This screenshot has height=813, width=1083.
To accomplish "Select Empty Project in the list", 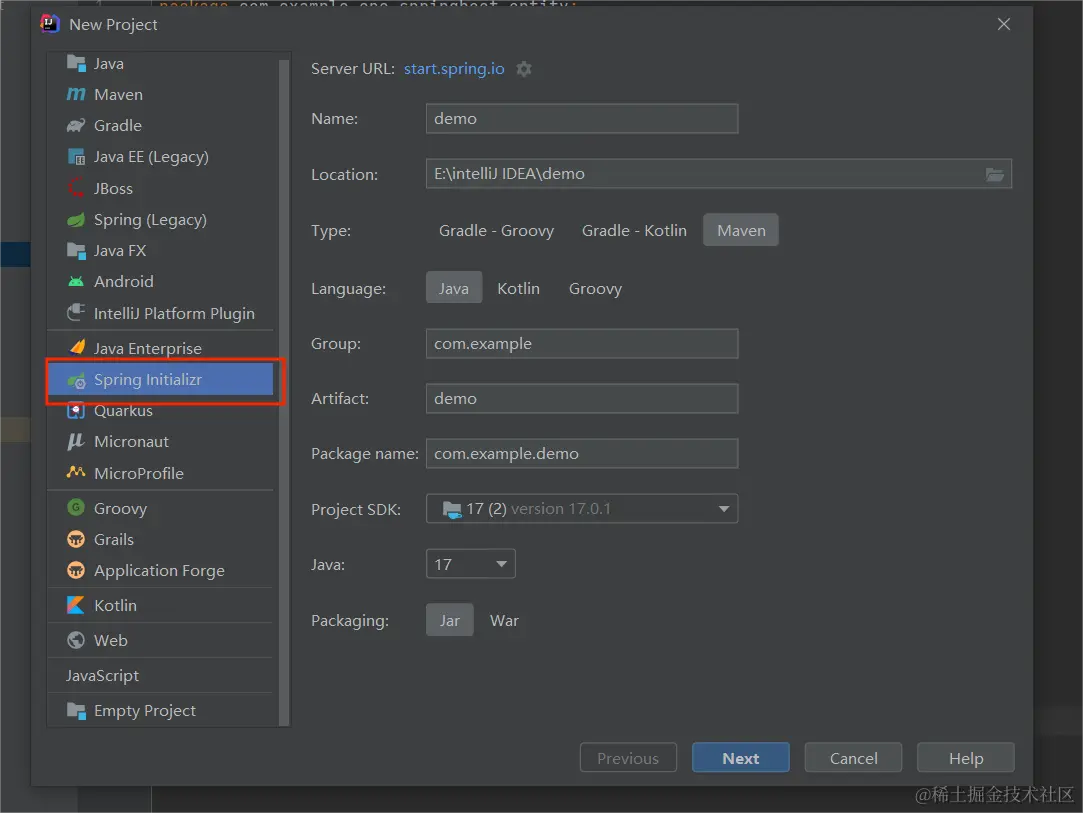I will [161, 710].
